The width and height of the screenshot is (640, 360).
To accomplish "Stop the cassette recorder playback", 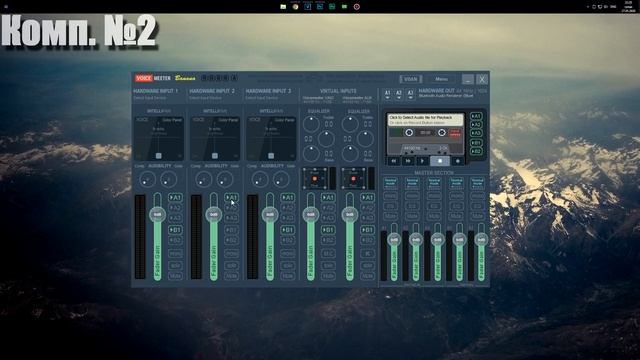I will coord(440,161).
